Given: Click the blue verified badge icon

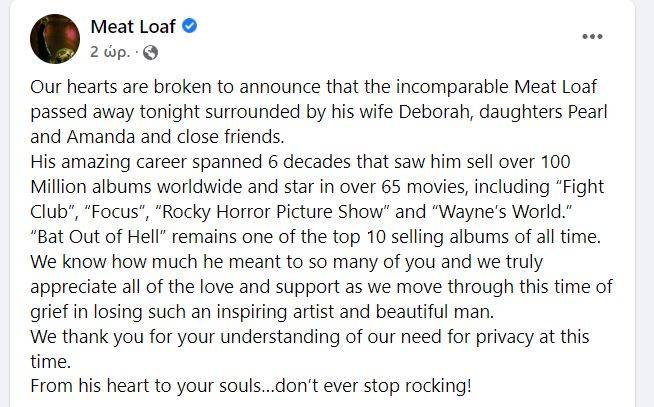Looking at the screenshot, I should pyautogui.click(x=189, y=26).
